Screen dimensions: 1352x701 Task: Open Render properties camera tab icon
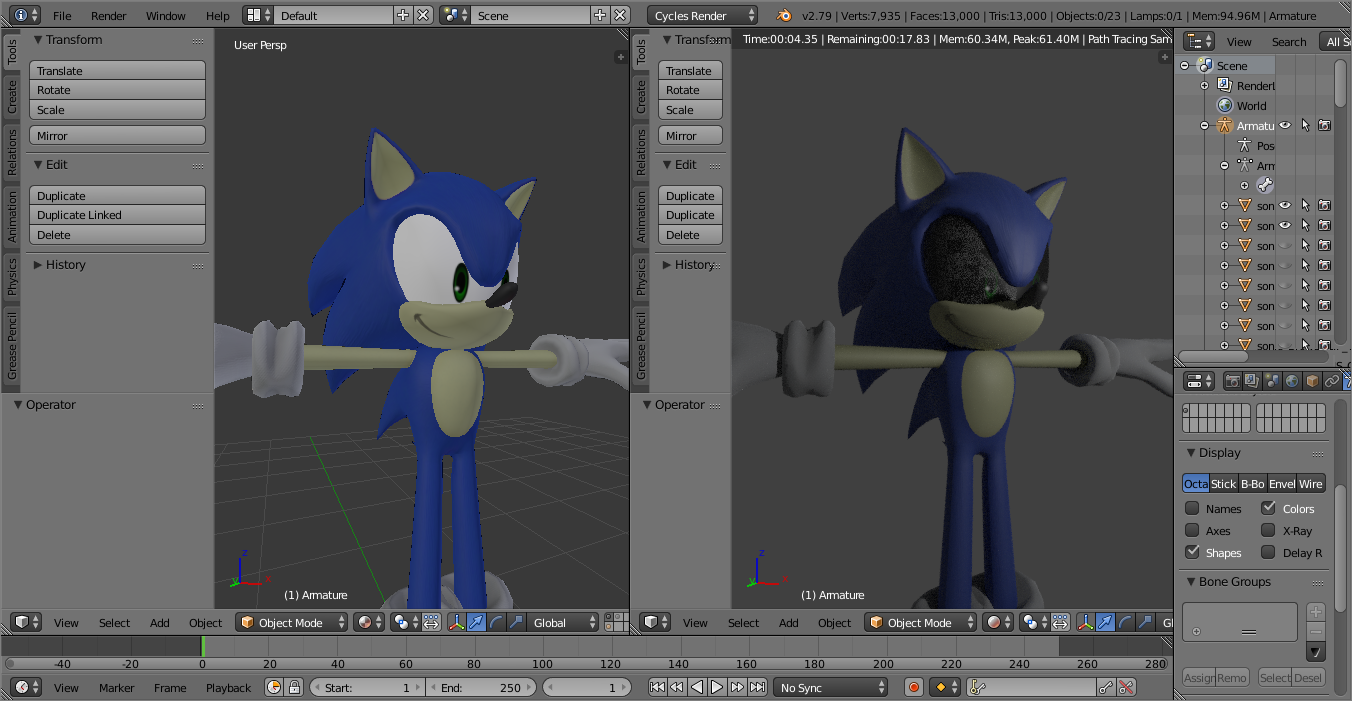[x=1232, y=381]
